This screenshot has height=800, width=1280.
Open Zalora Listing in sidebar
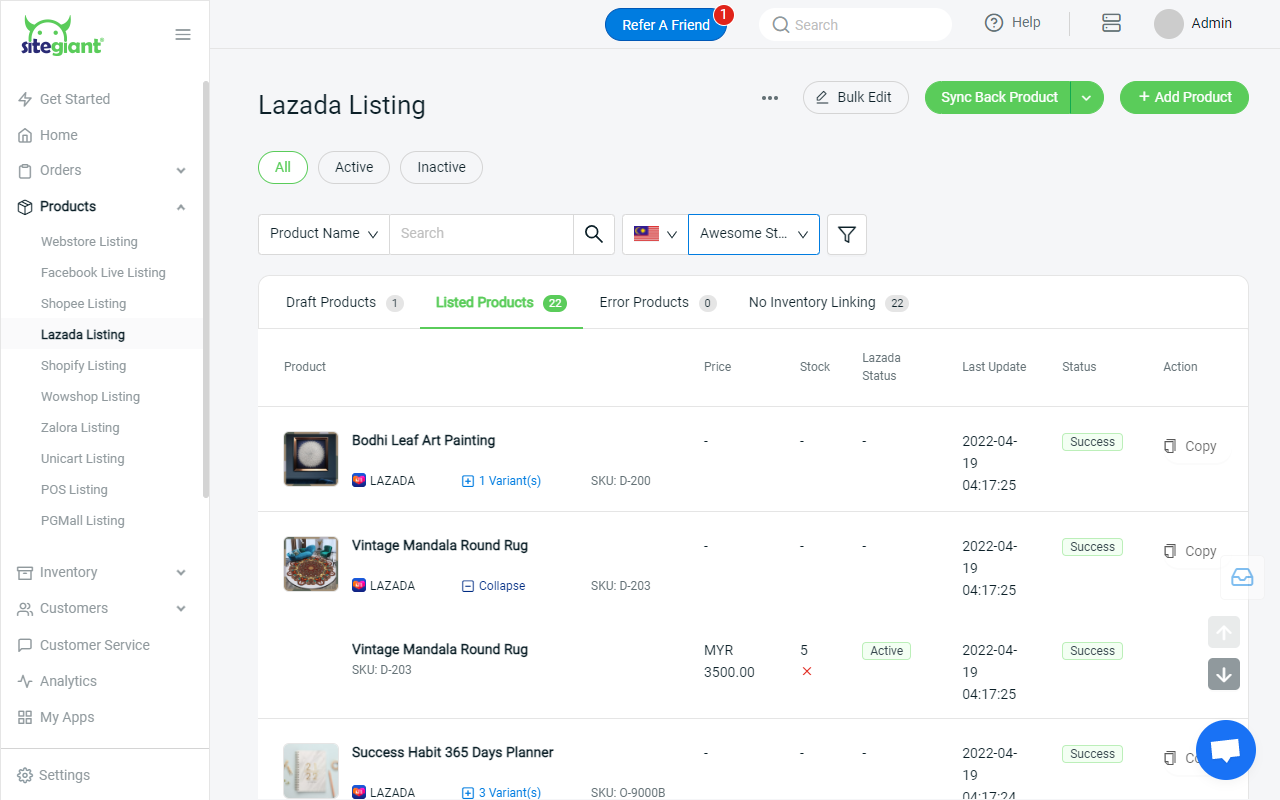tap(80, 428)
